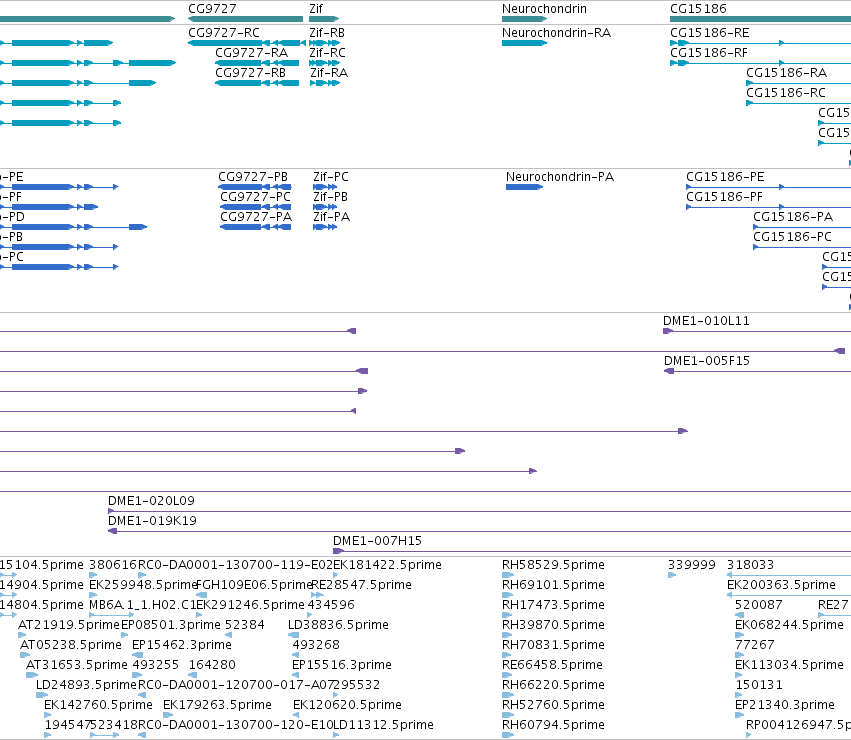Open EST label RH58529.5prime
851x740 pixels.
point(553,565)
